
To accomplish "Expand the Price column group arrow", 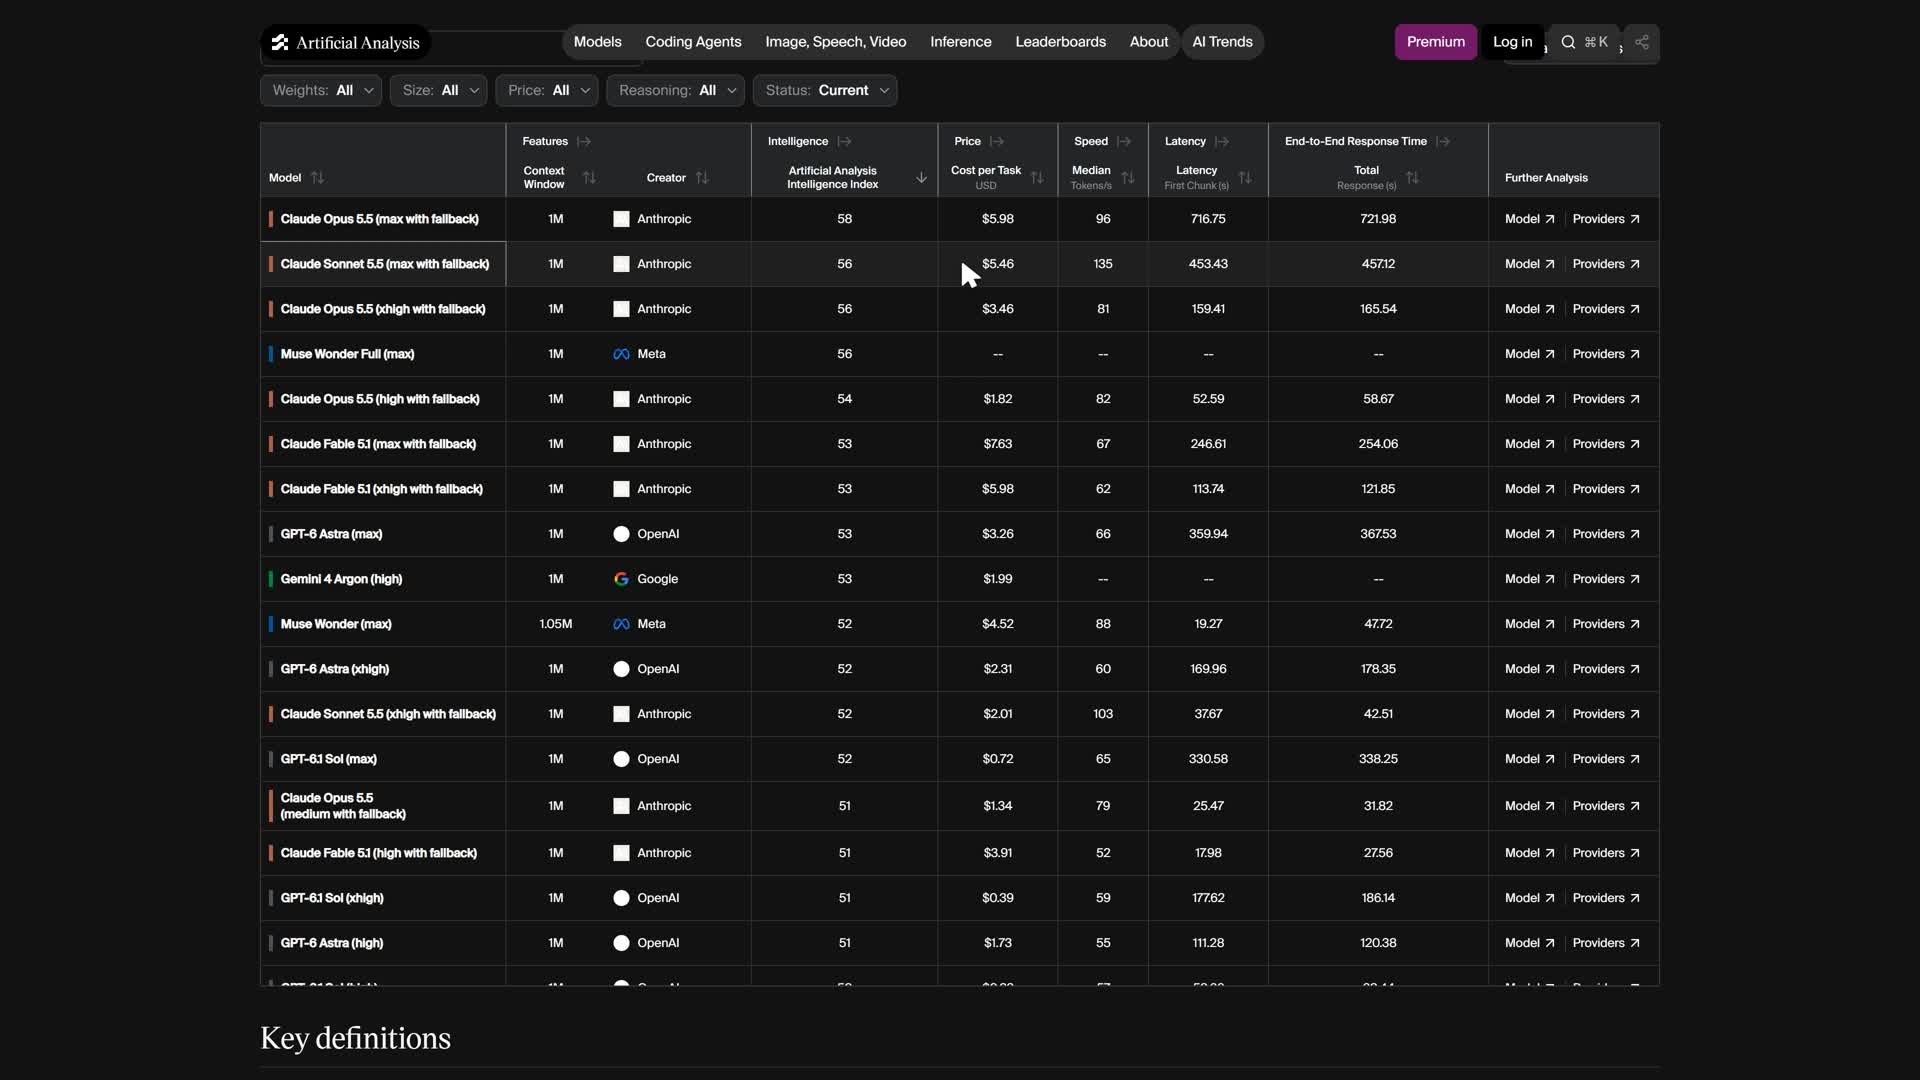I will [997, 142].
